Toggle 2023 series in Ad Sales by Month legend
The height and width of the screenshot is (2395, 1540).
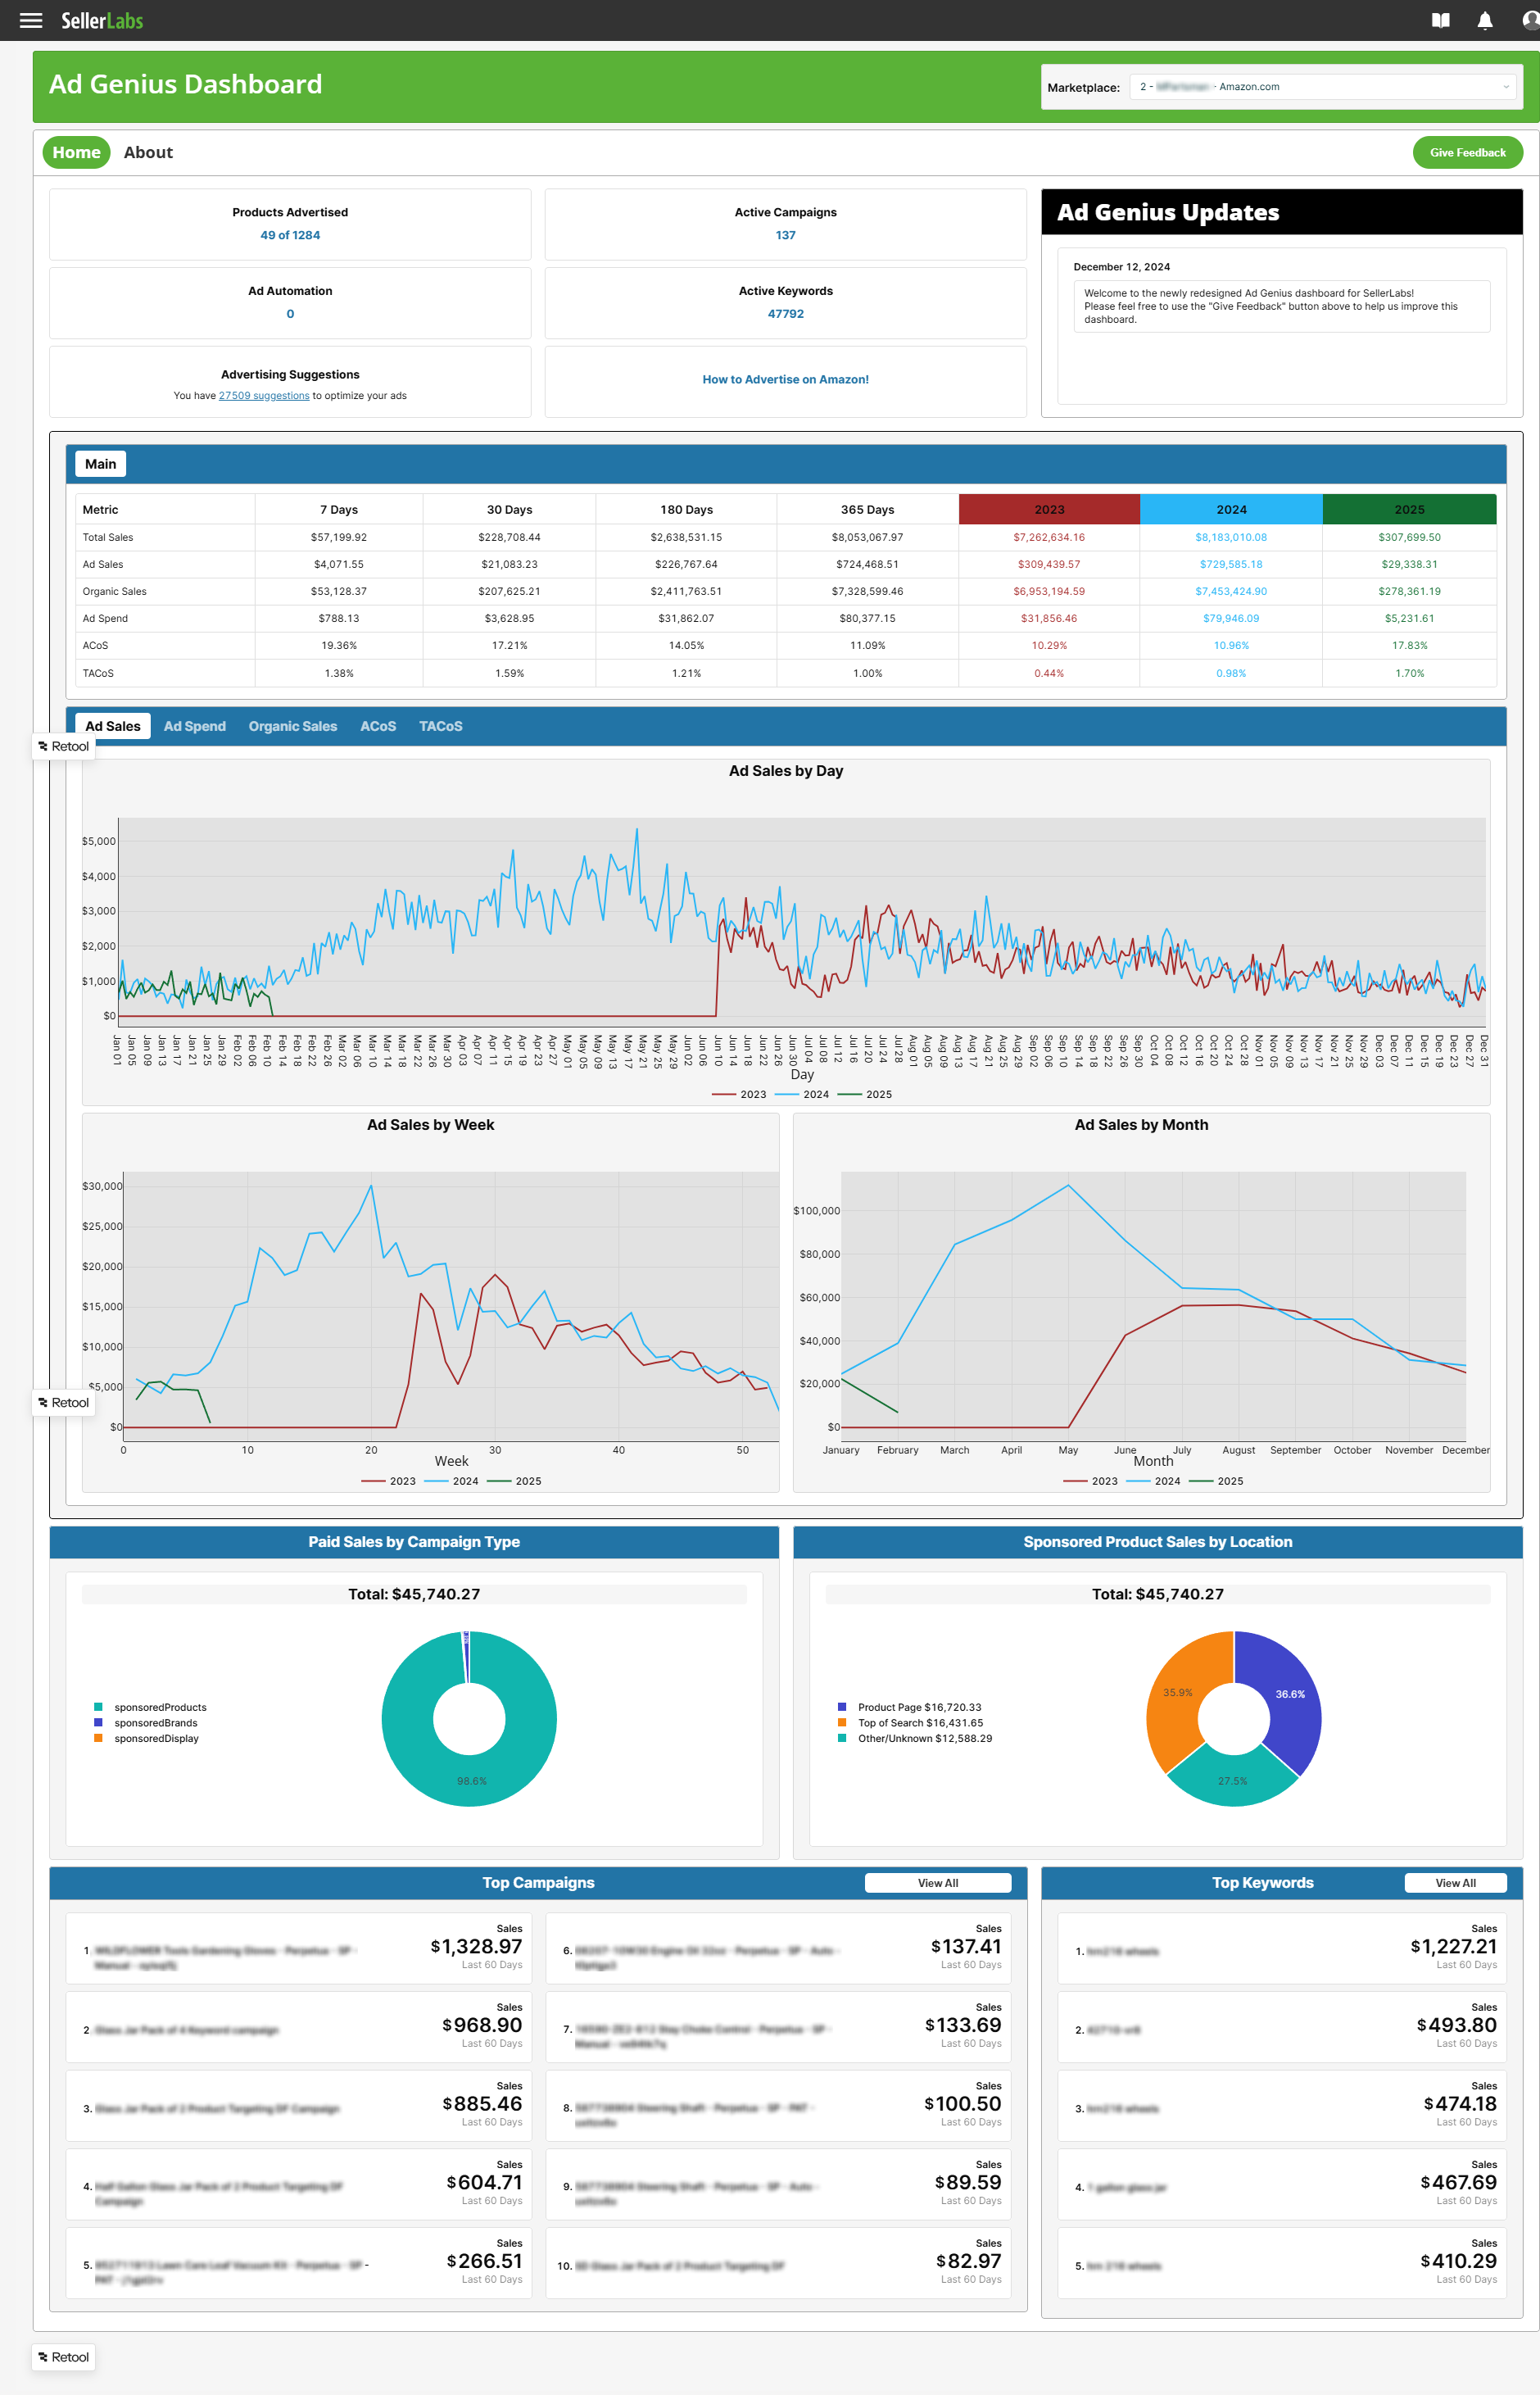pyautogui.click(x=1091, y=1481)
